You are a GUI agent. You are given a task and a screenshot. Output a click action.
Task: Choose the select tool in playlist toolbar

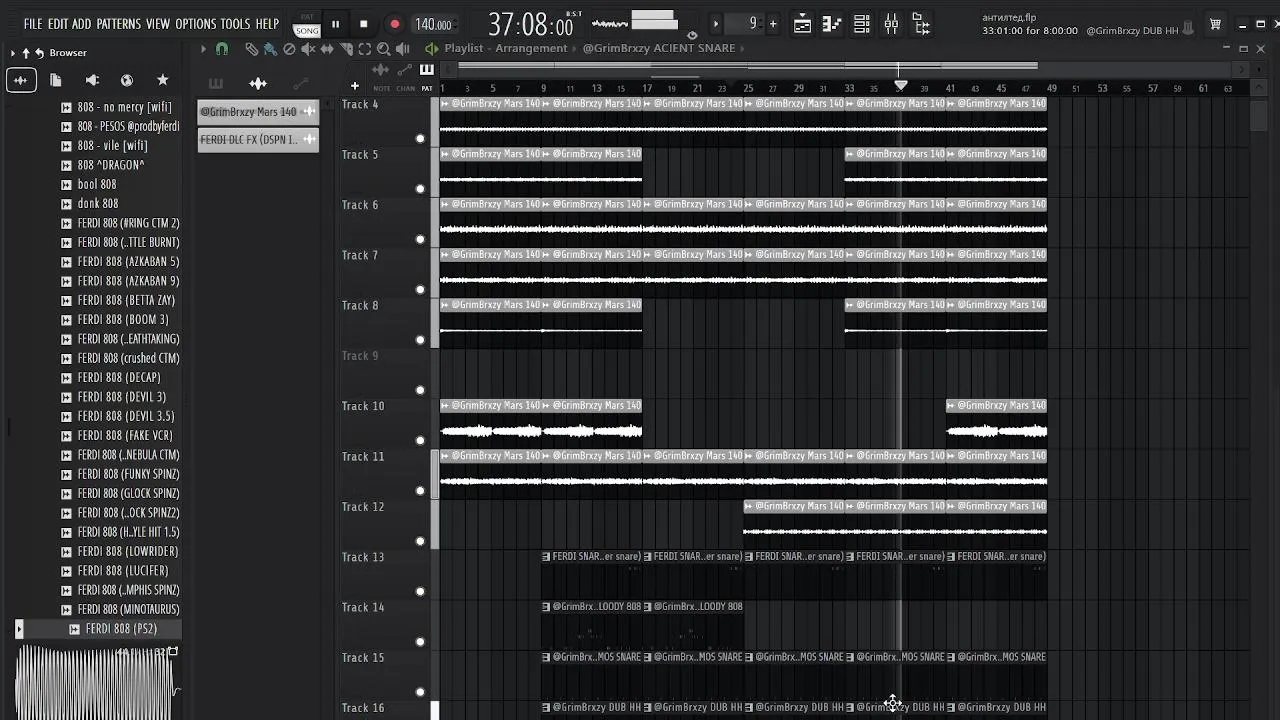(365, 48)
